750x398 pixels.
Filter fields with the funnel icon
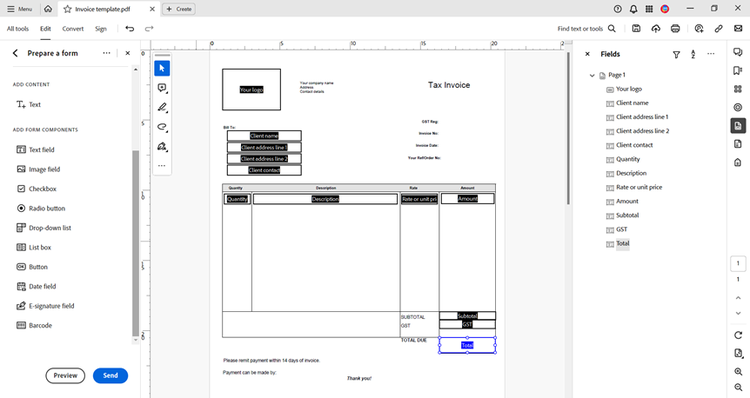[x=676, y=55]
